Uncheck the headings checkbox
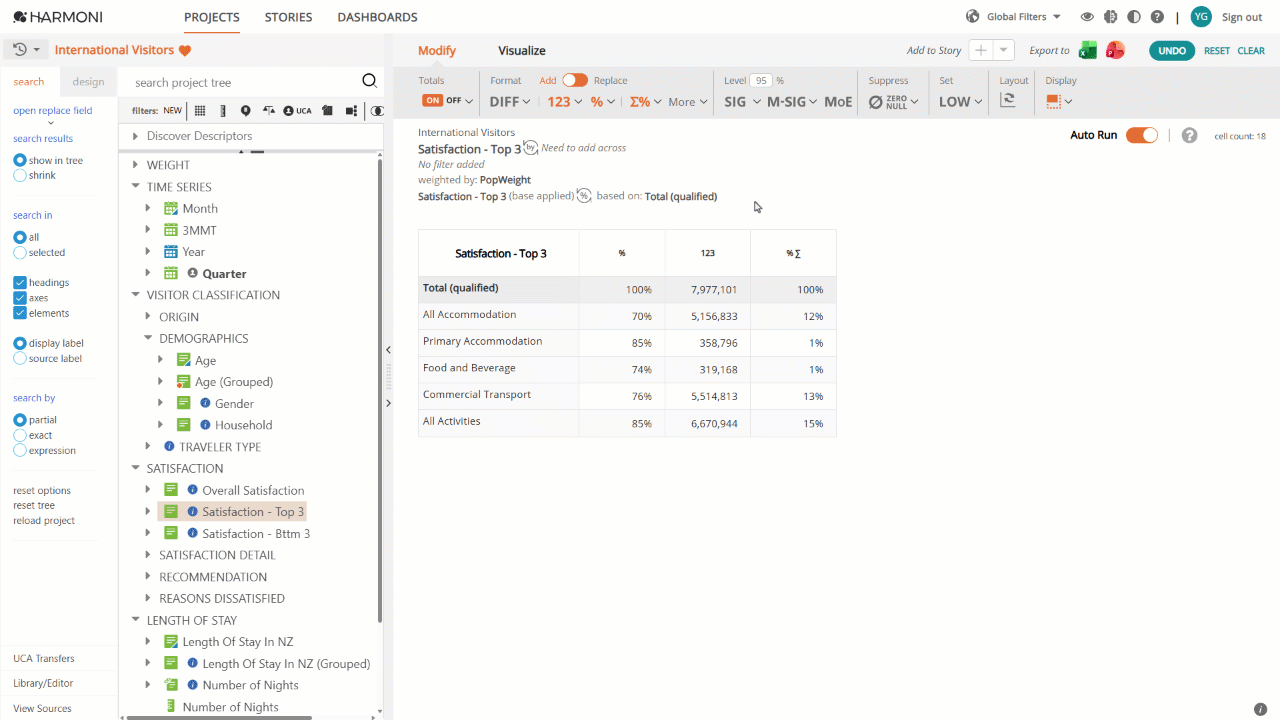The height and width of the screenshot is (720, 1280). point(19,283)
